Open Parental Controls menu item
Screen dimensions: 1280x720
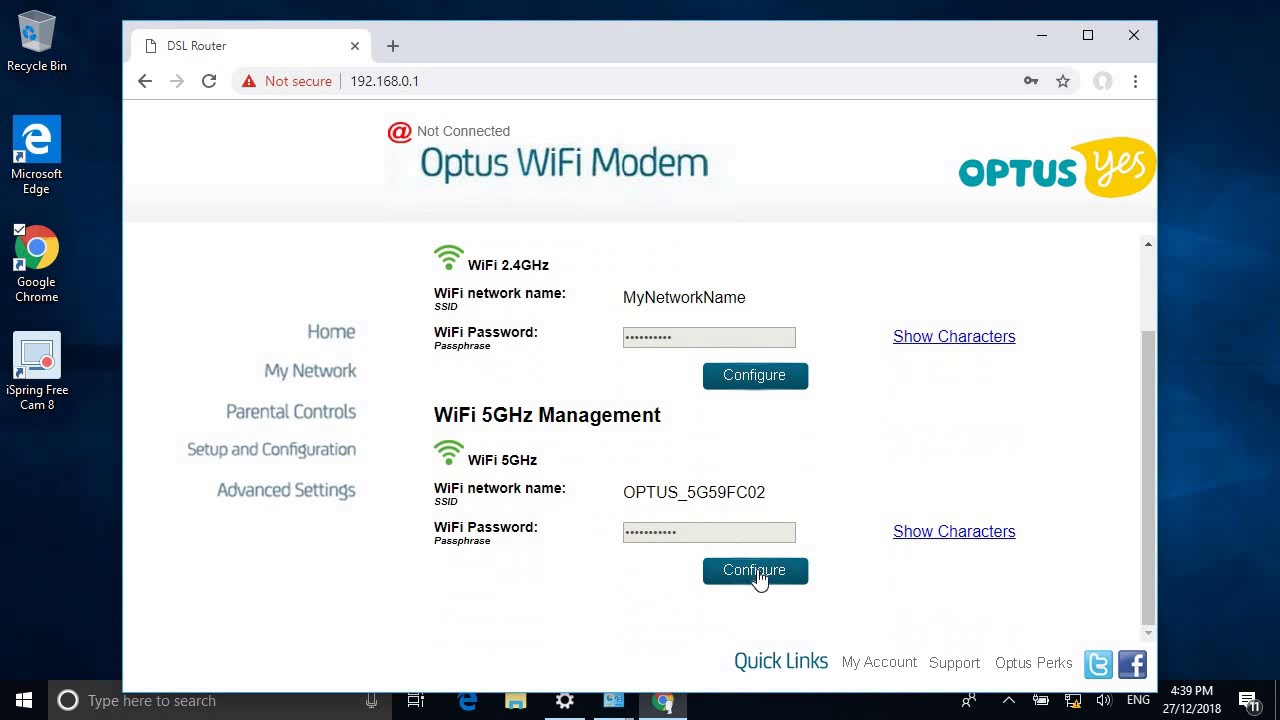pyautogui.click(x=291, y=412)
